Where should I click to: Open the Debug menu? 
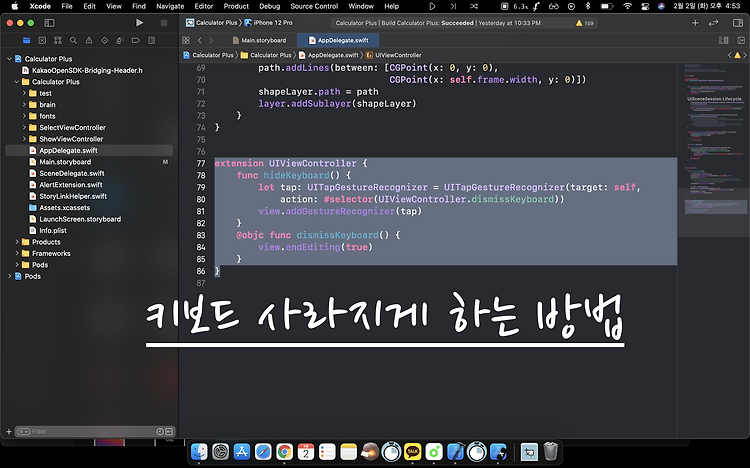(x=270, y=6)
